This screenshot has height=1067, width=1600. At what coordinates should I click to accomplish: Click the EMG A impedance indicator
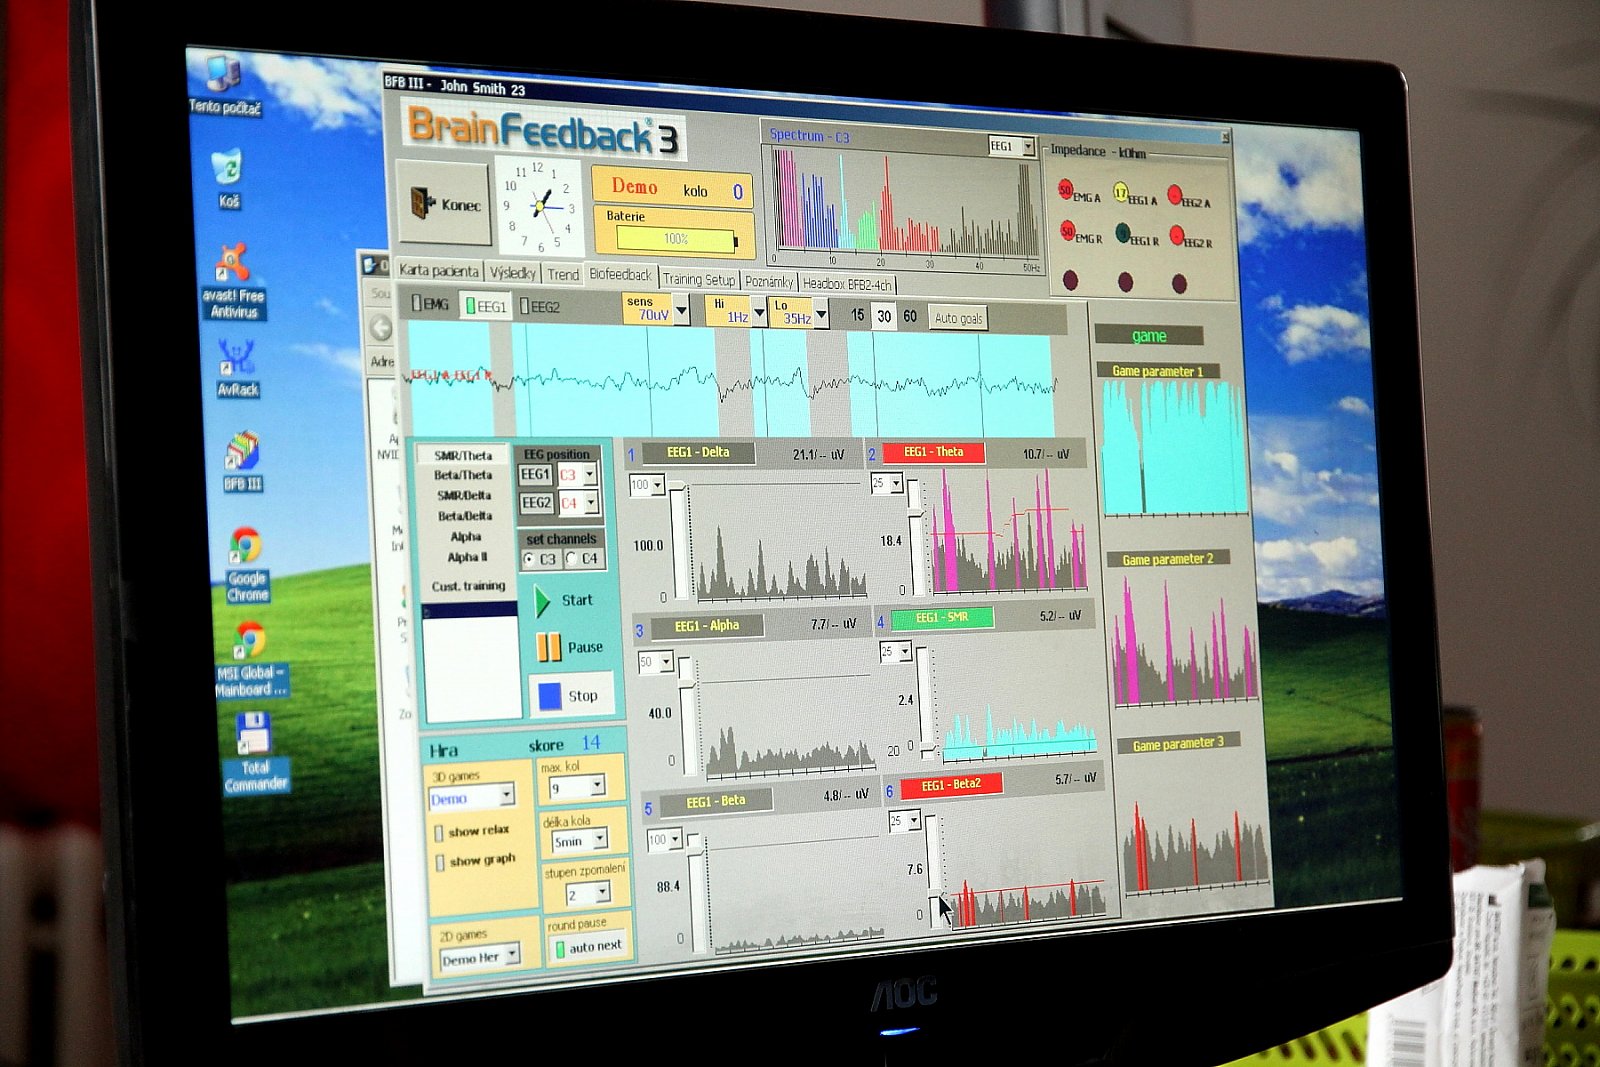pos(1065,190)
